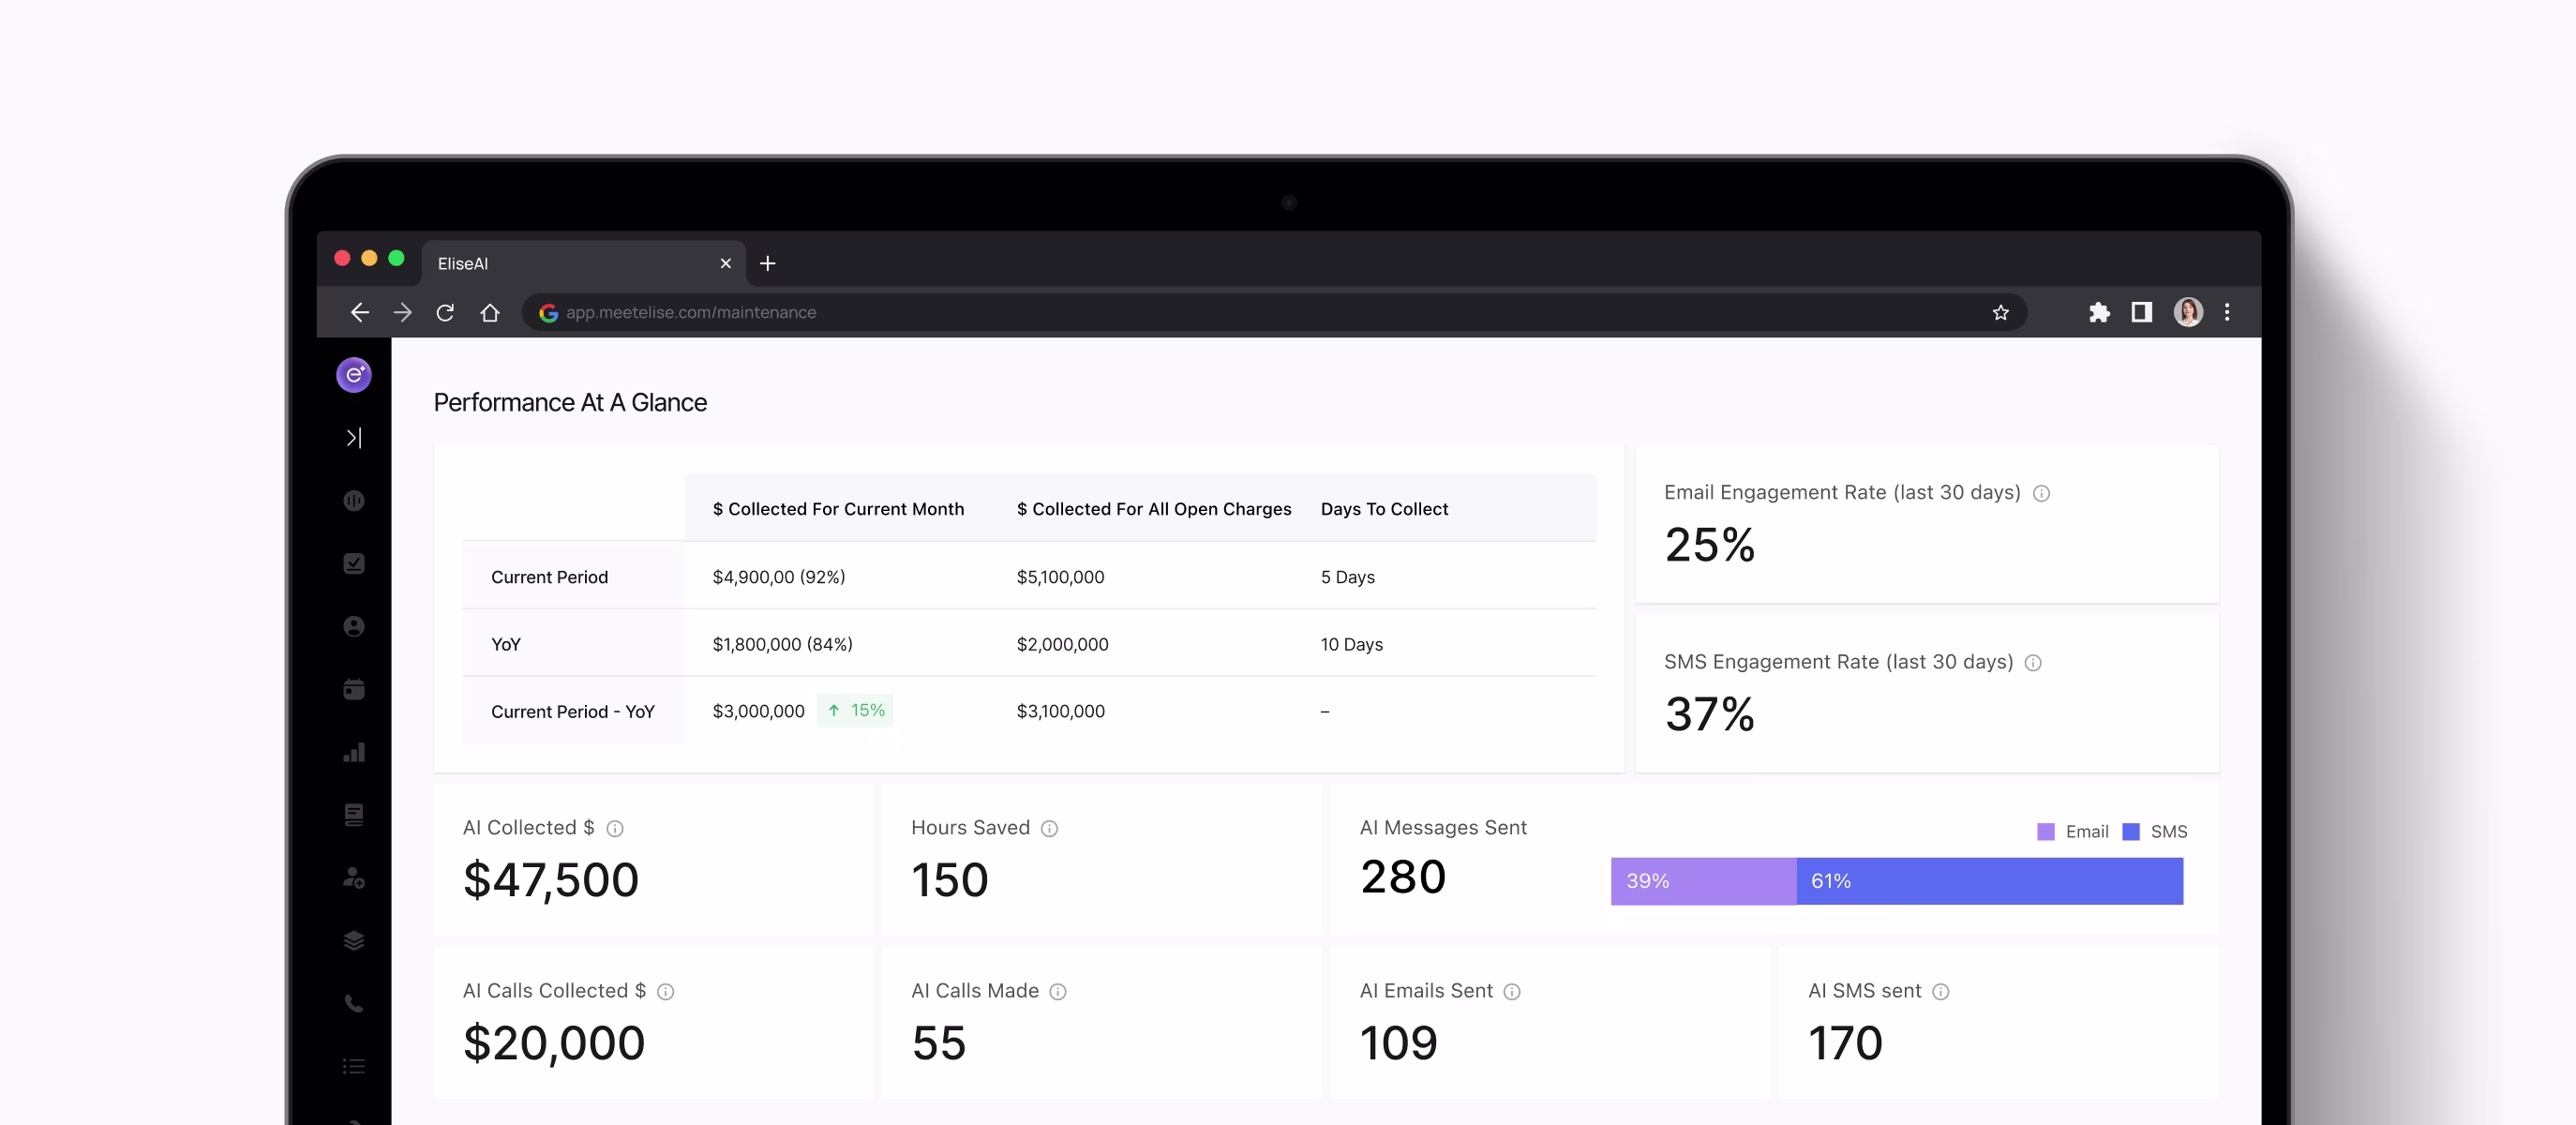The image size is (2576, 1125).
Task: Click the user profile circle sidebar icon
Action: (353, 627)
